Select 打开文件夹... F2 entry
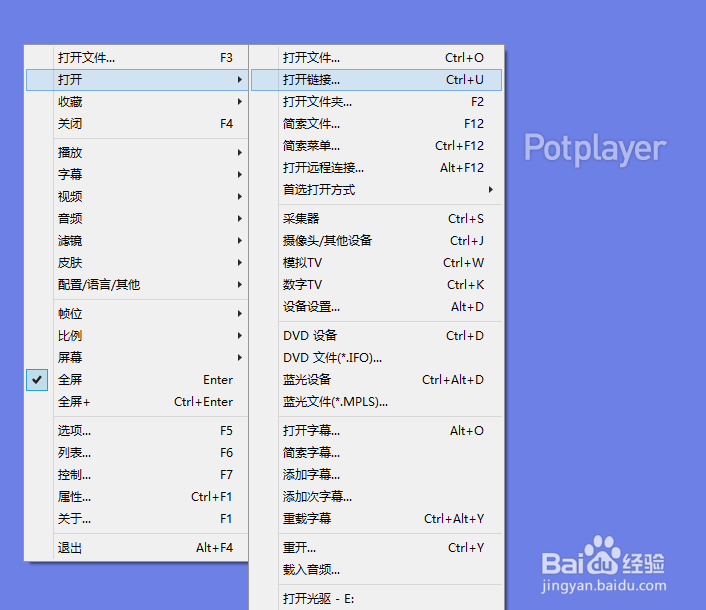The height and width of the screenshot is (610, 706). click(x=376, y=102)
